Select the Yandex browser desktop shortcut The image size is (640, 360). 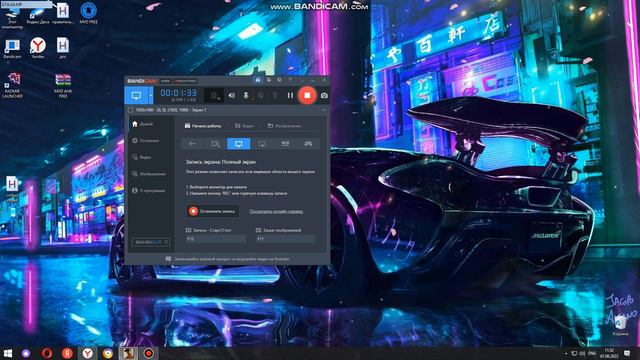click(38, 48)
